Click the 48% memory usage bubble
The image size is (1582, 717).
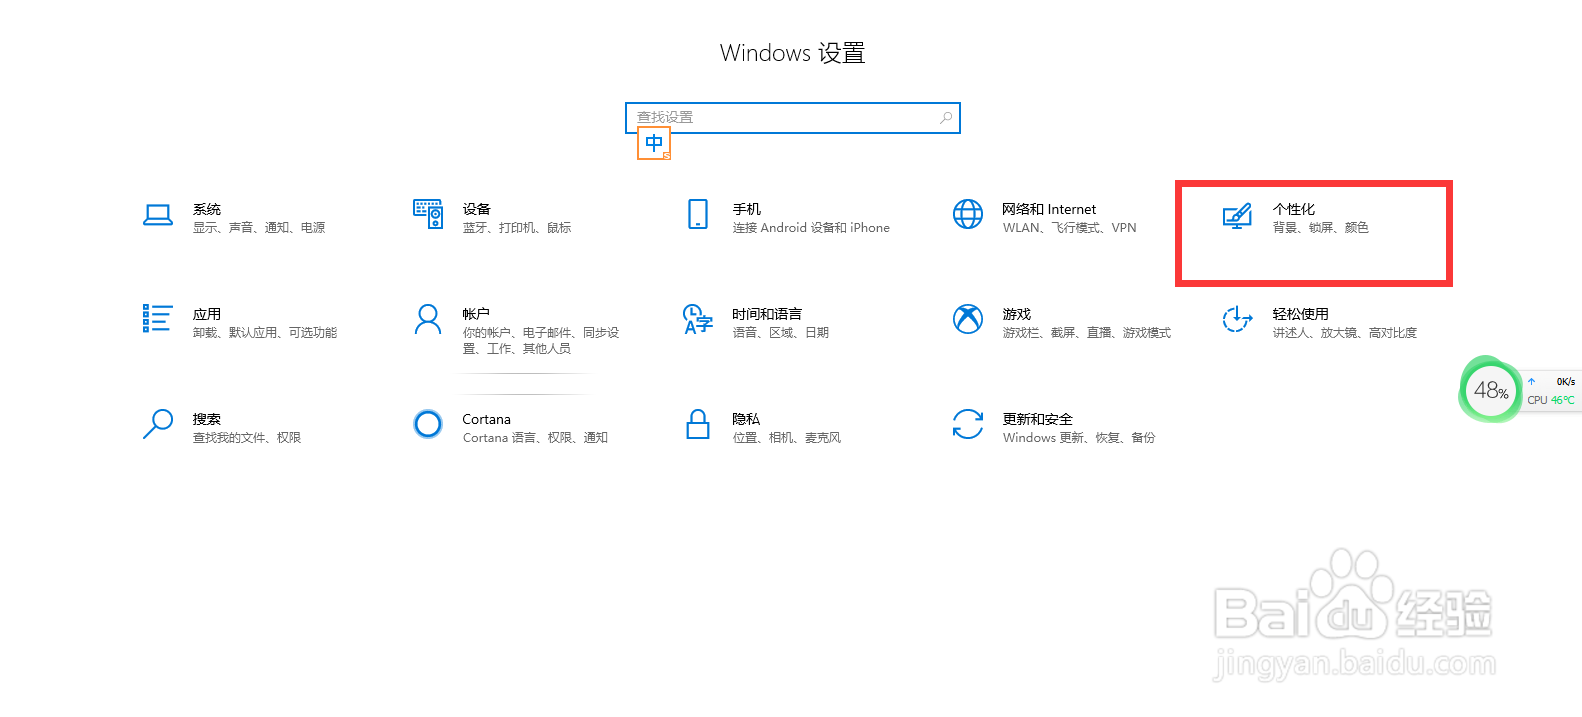[1490, 390]
